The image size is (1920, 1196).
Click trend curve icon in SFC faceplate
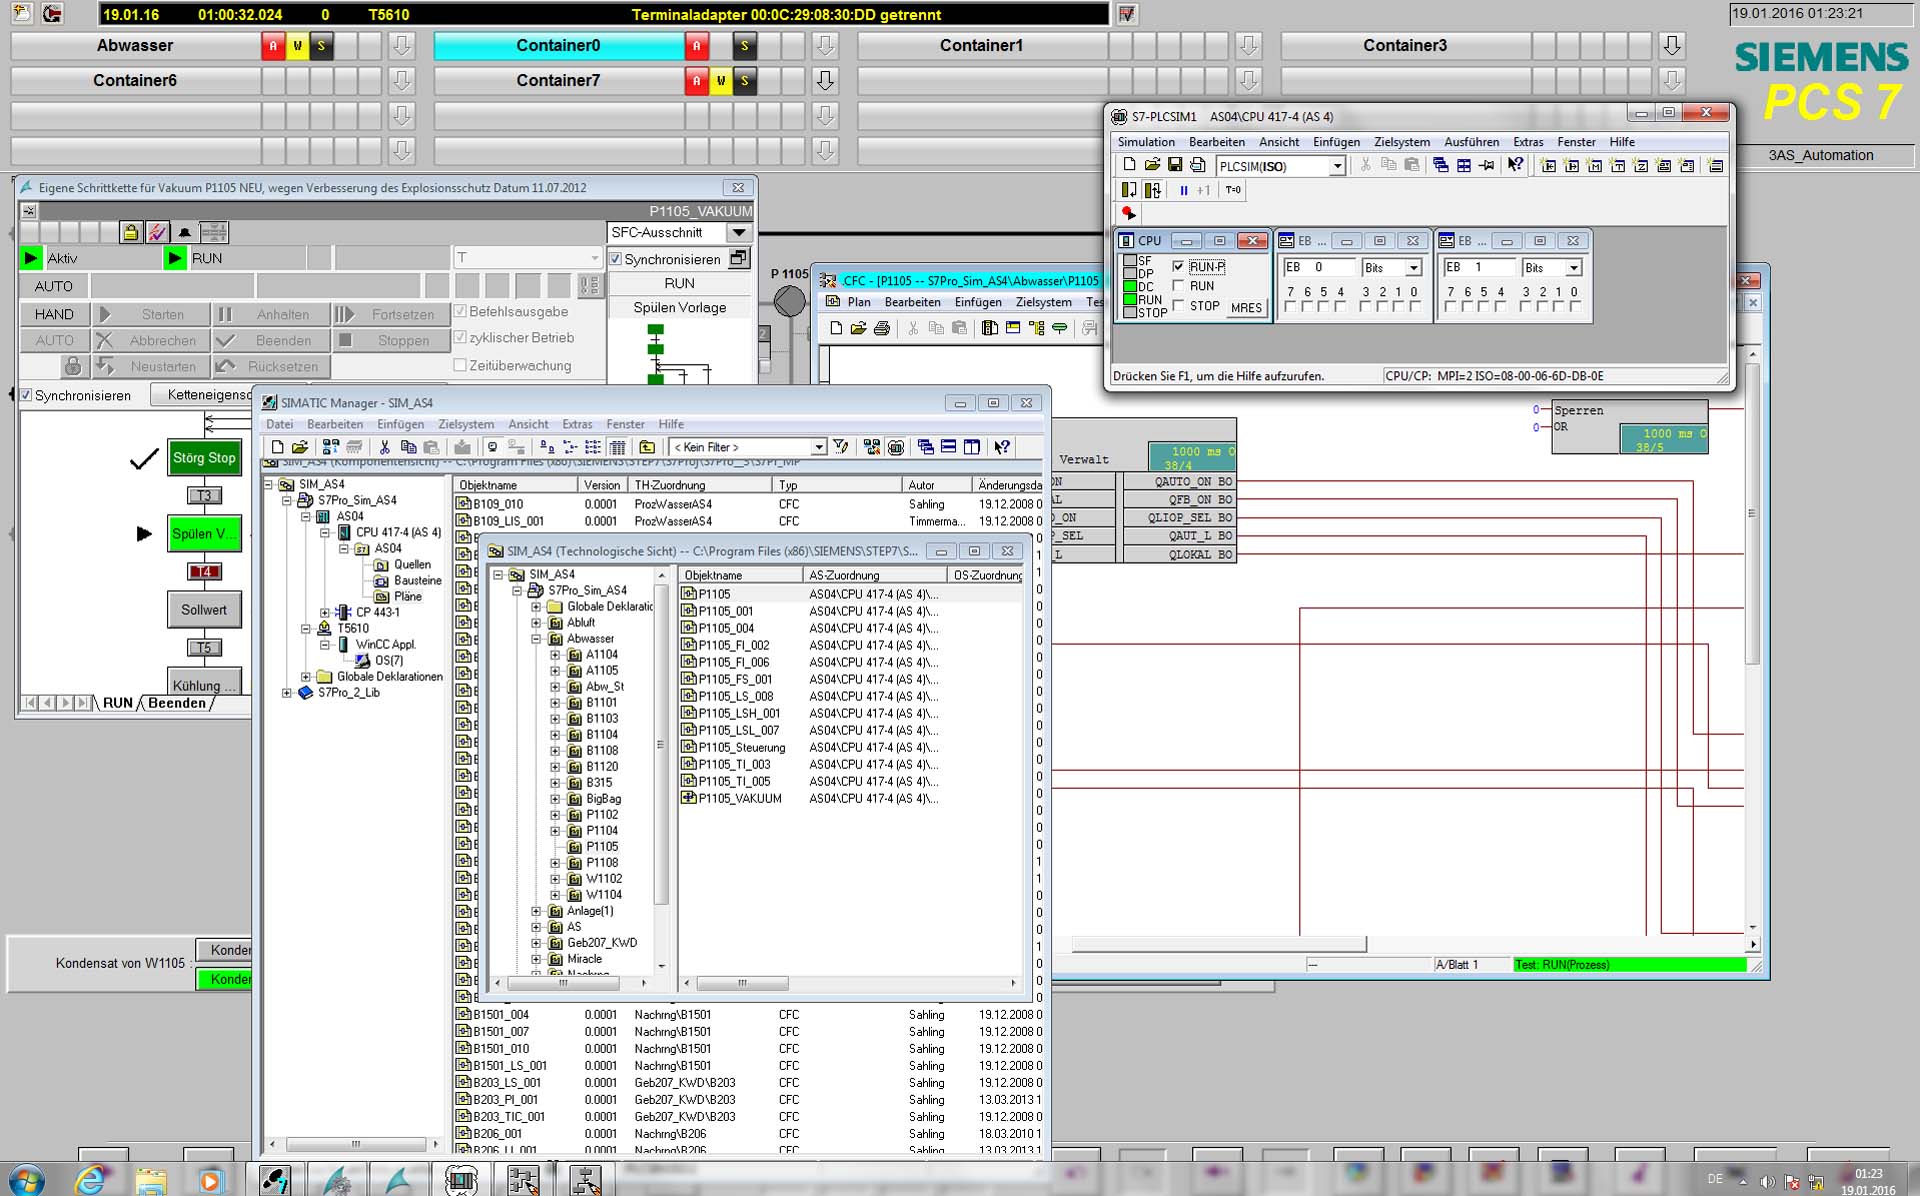coord(158,232)
